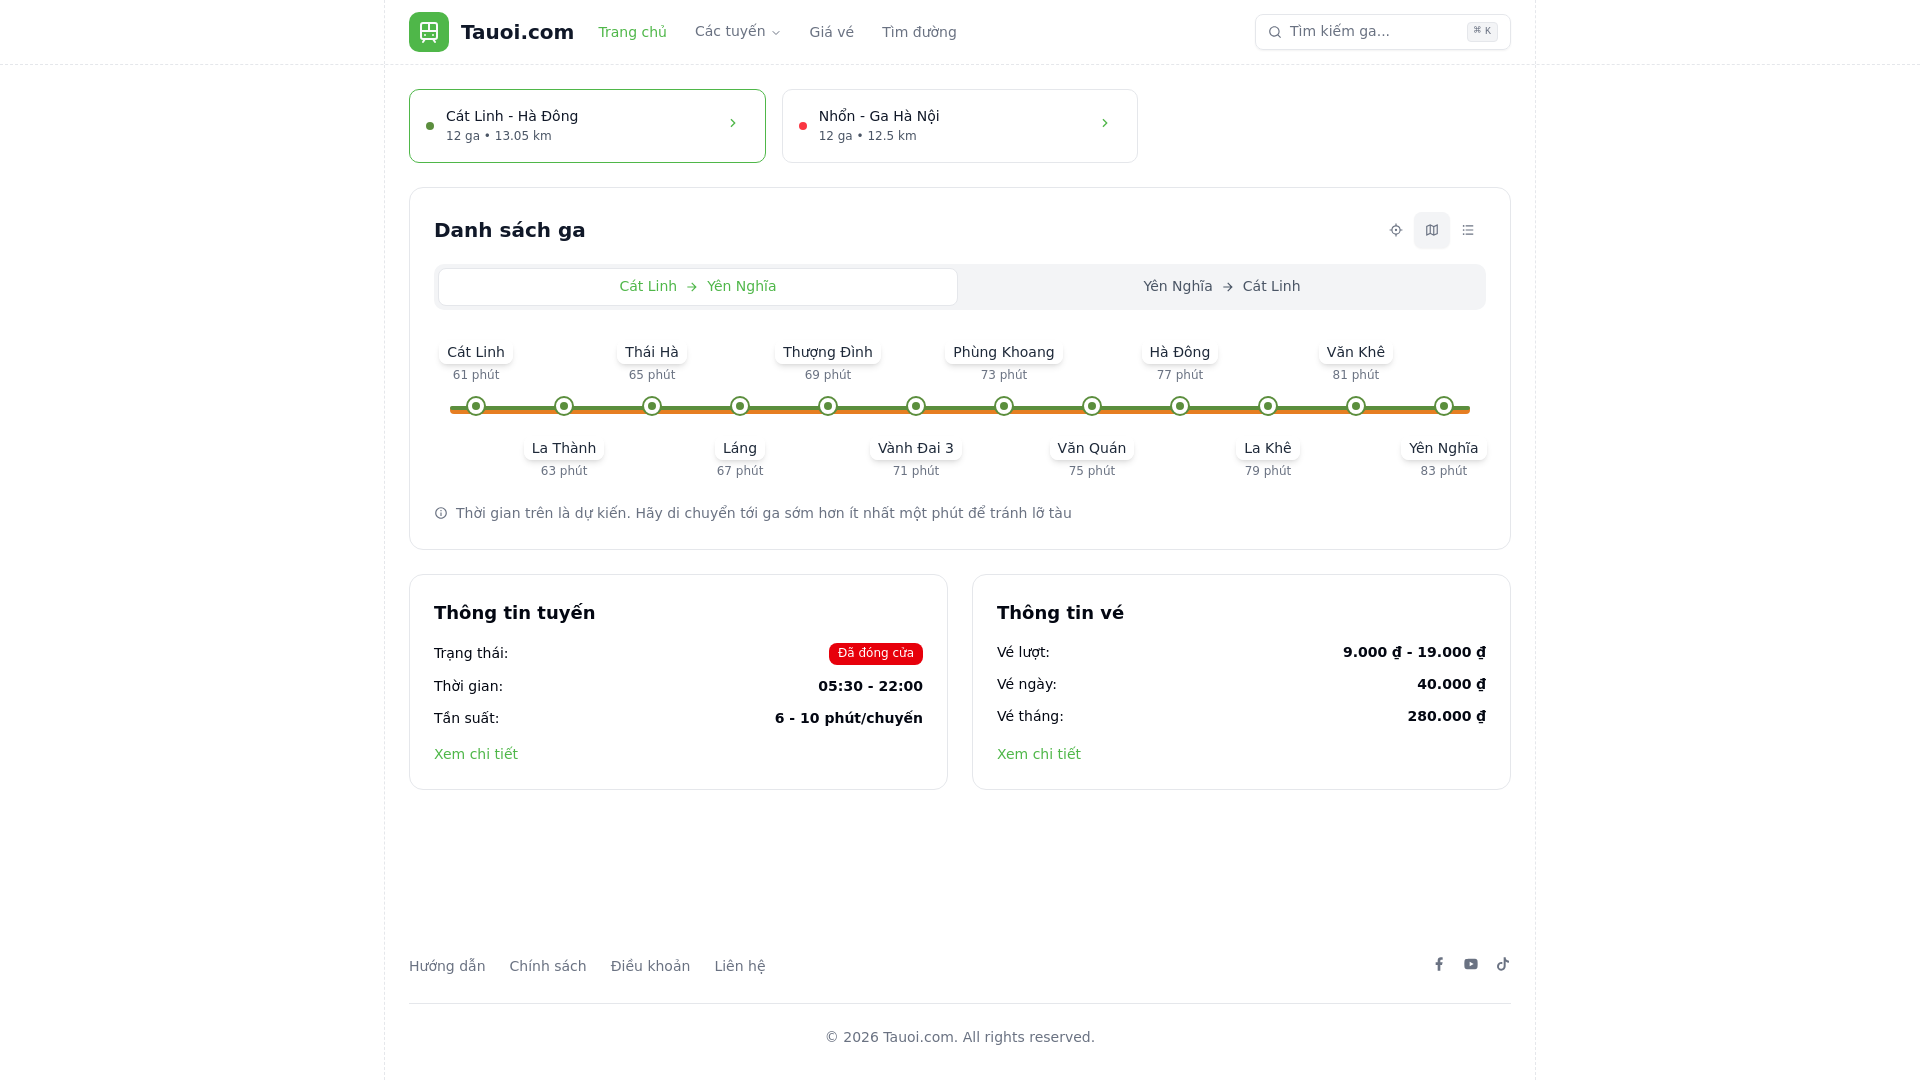Open Nhổn - Ga Hà Nội line chevron
This screenshot has height=1080, width=1920.
point(1105,123)
